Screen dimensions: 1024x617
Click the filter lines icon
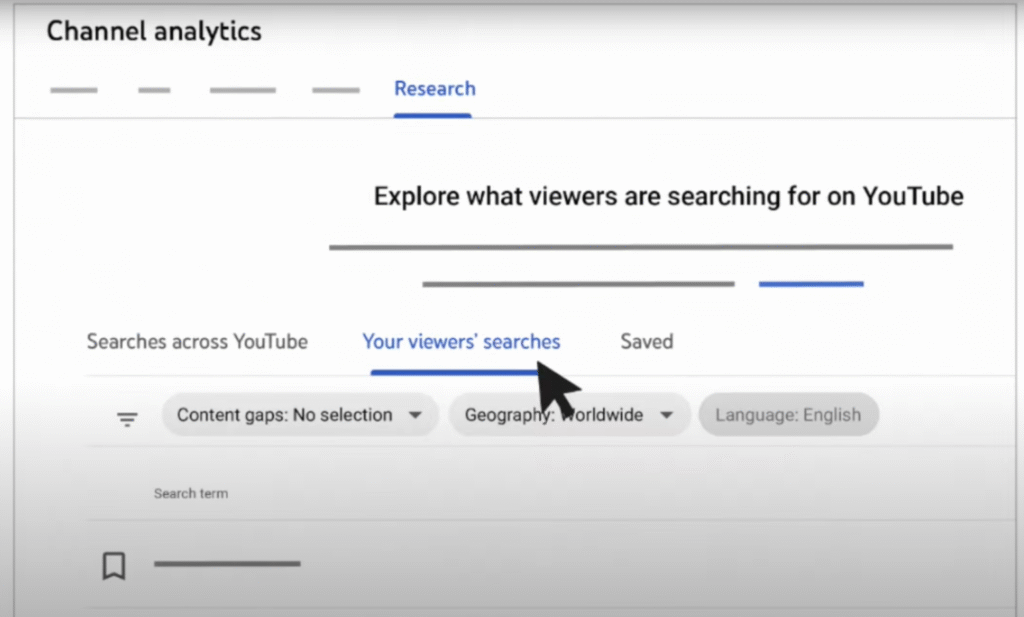[x=127, y=419]
